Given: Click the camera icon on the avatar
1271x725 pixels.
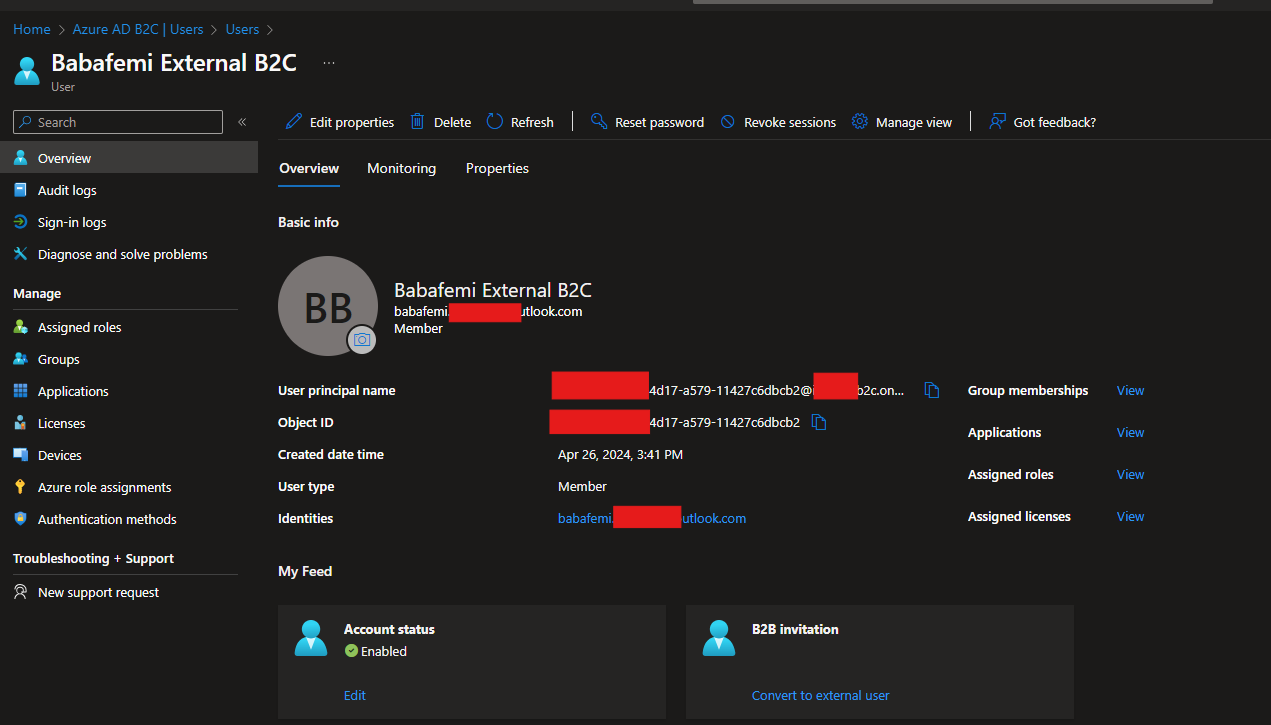Looking at the screenshot, I should tap(362, 340).
